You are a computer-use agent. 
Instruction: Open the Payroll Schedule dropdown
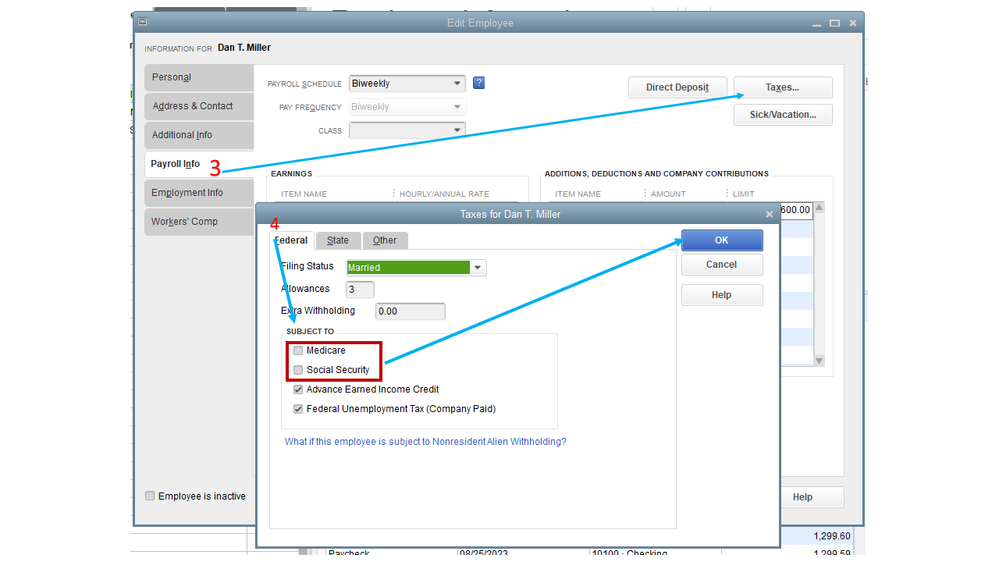click(x=457, y=83)
